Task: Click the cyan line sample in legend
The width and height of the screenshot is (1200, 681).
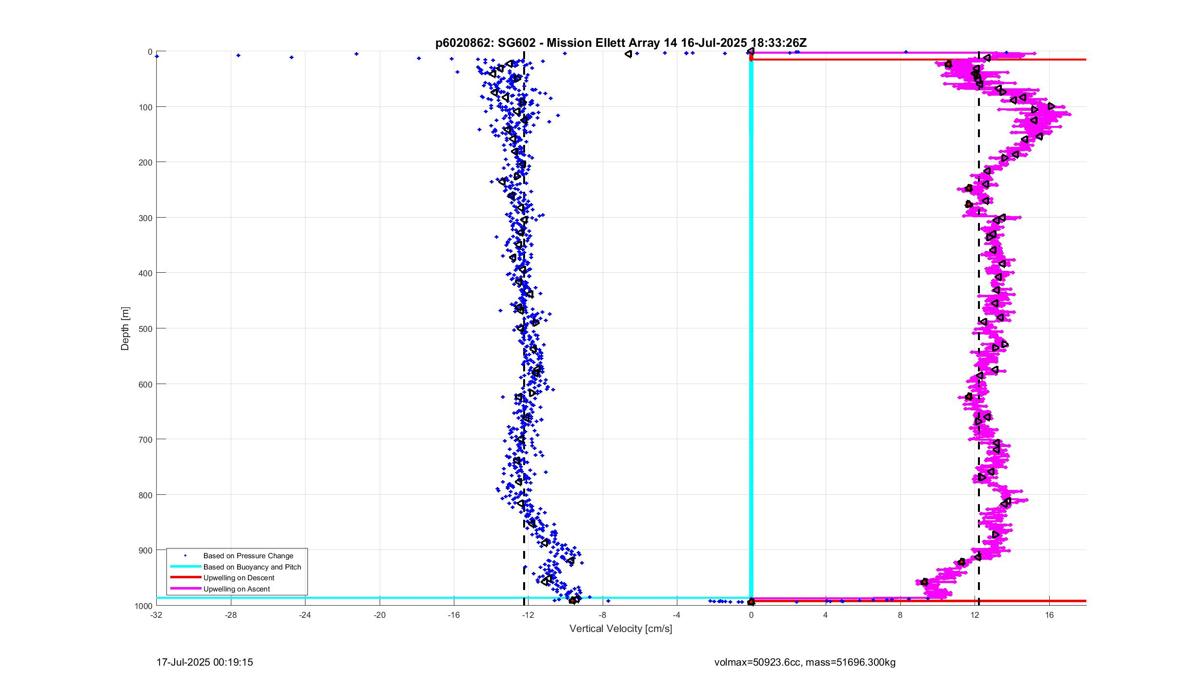Action: 185,567
